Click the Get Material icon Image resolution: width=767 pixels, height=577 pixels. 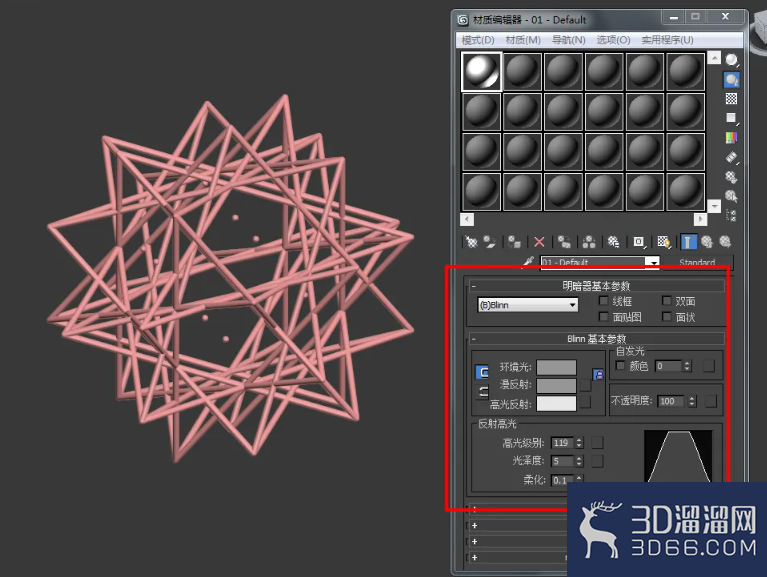472,242
